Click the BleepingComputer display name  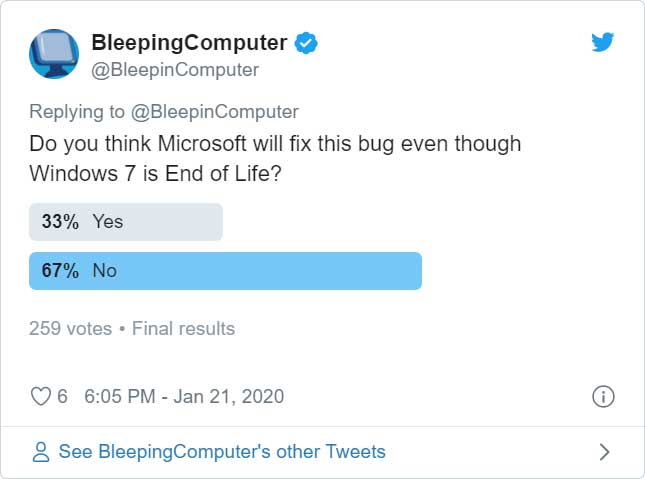click(189, 43)
